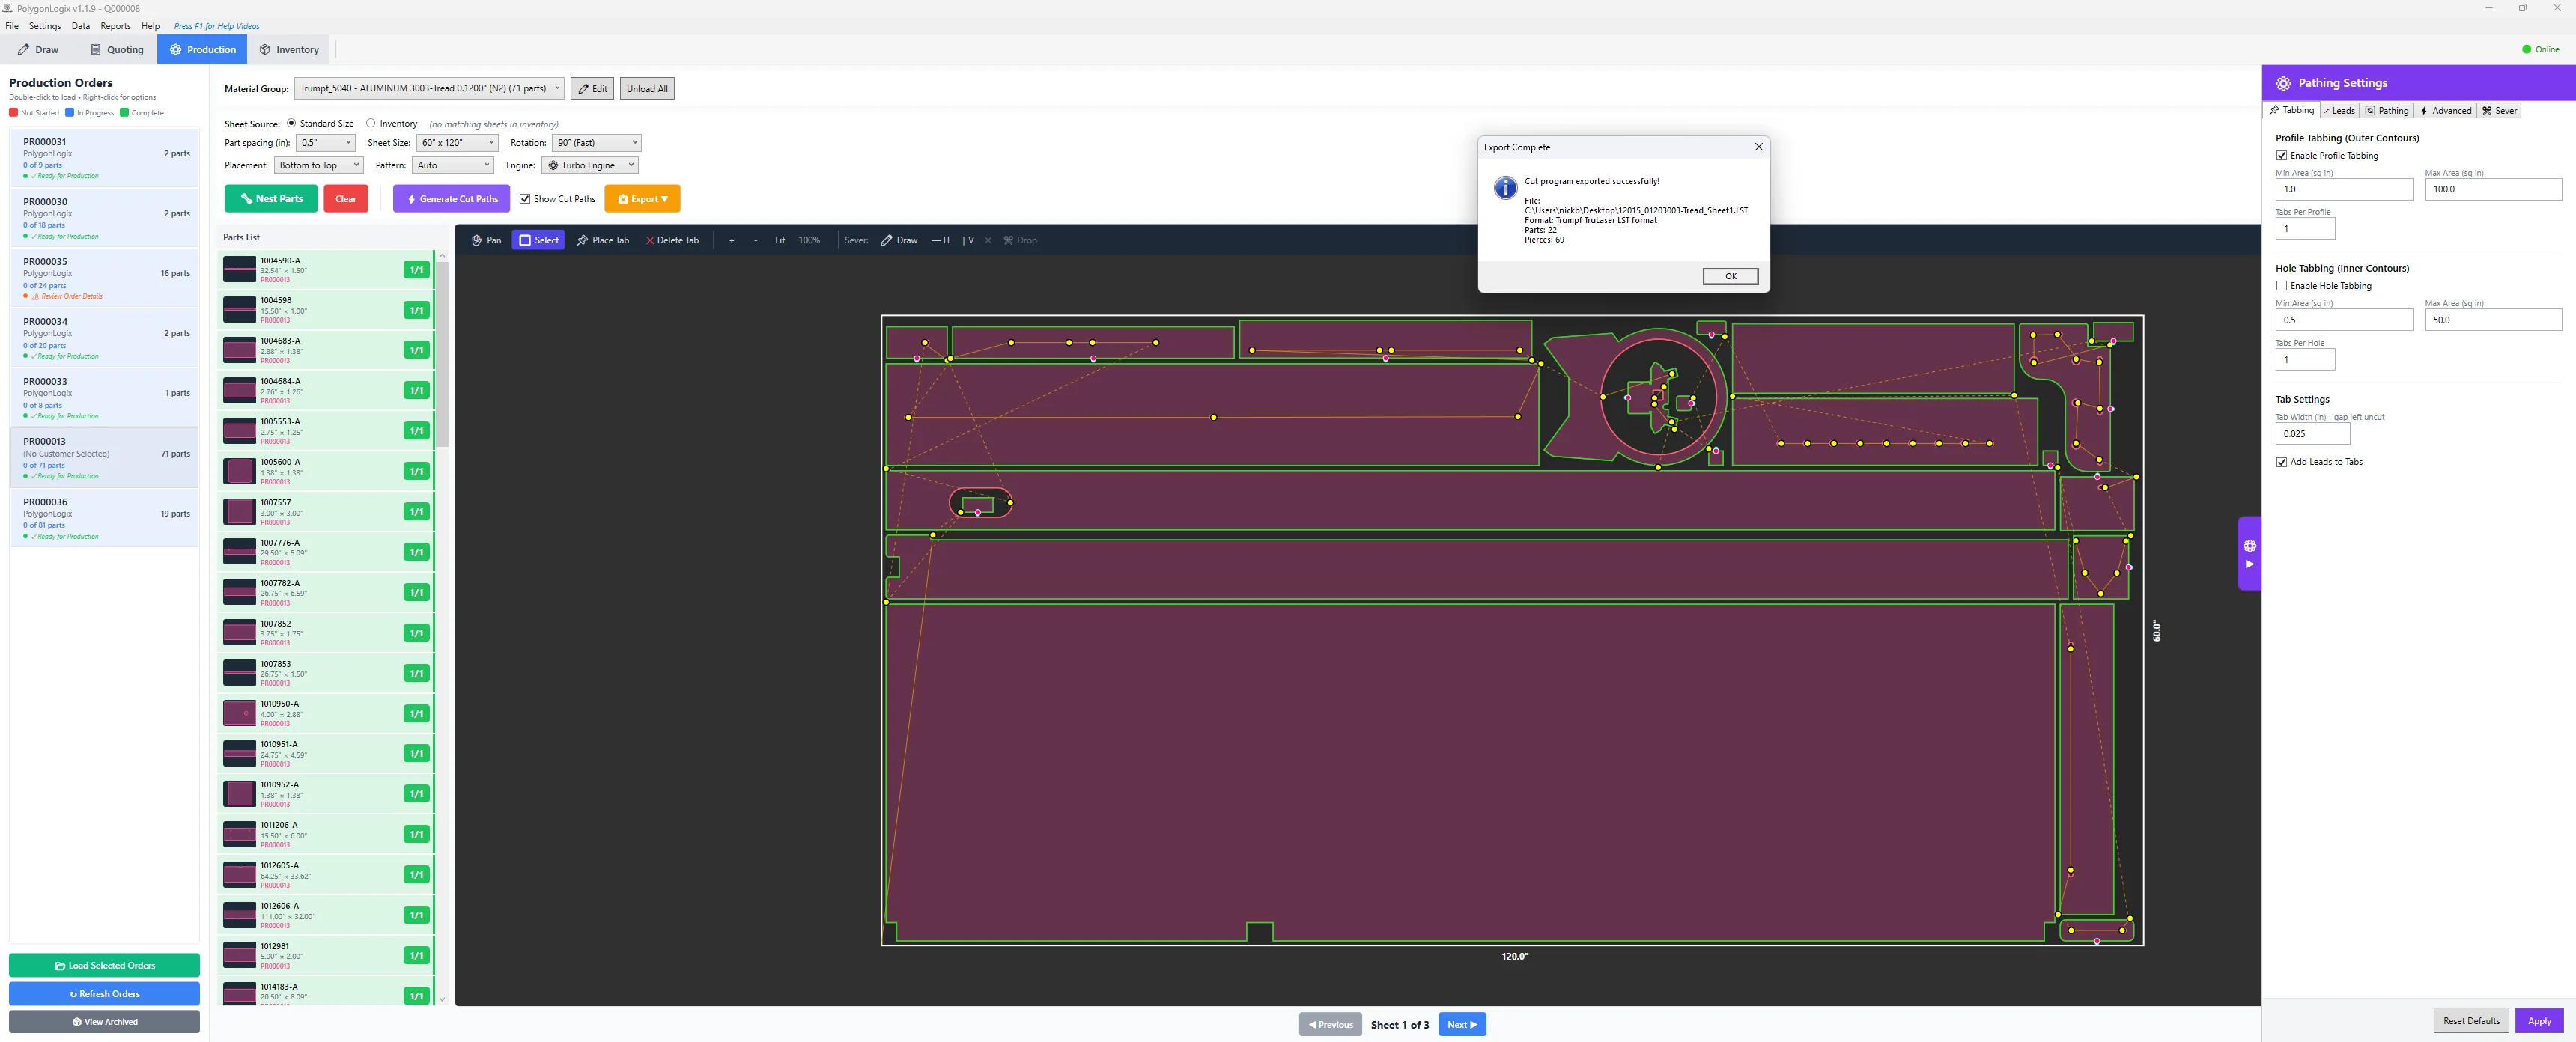Screen dimensions: 2576x1042
Task: Open the Export dropdown button
Action: tap(642, 199)
